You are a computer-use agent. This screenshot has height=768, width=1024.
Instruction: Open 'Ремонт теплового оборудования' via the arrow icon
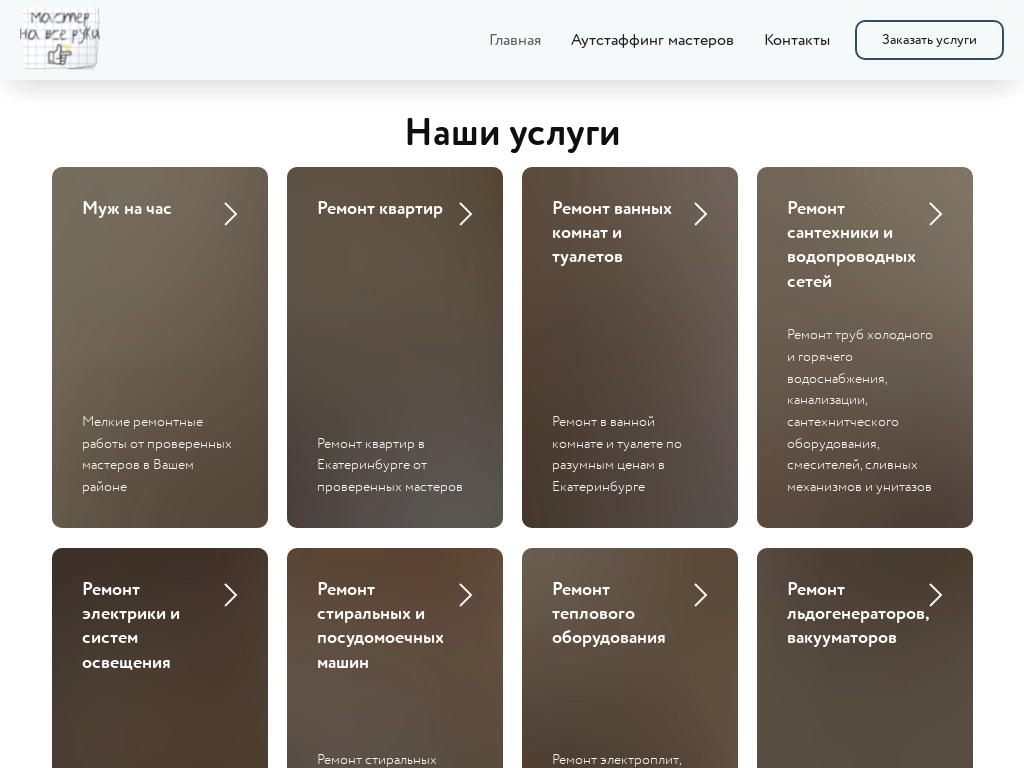tap(701, 595)
